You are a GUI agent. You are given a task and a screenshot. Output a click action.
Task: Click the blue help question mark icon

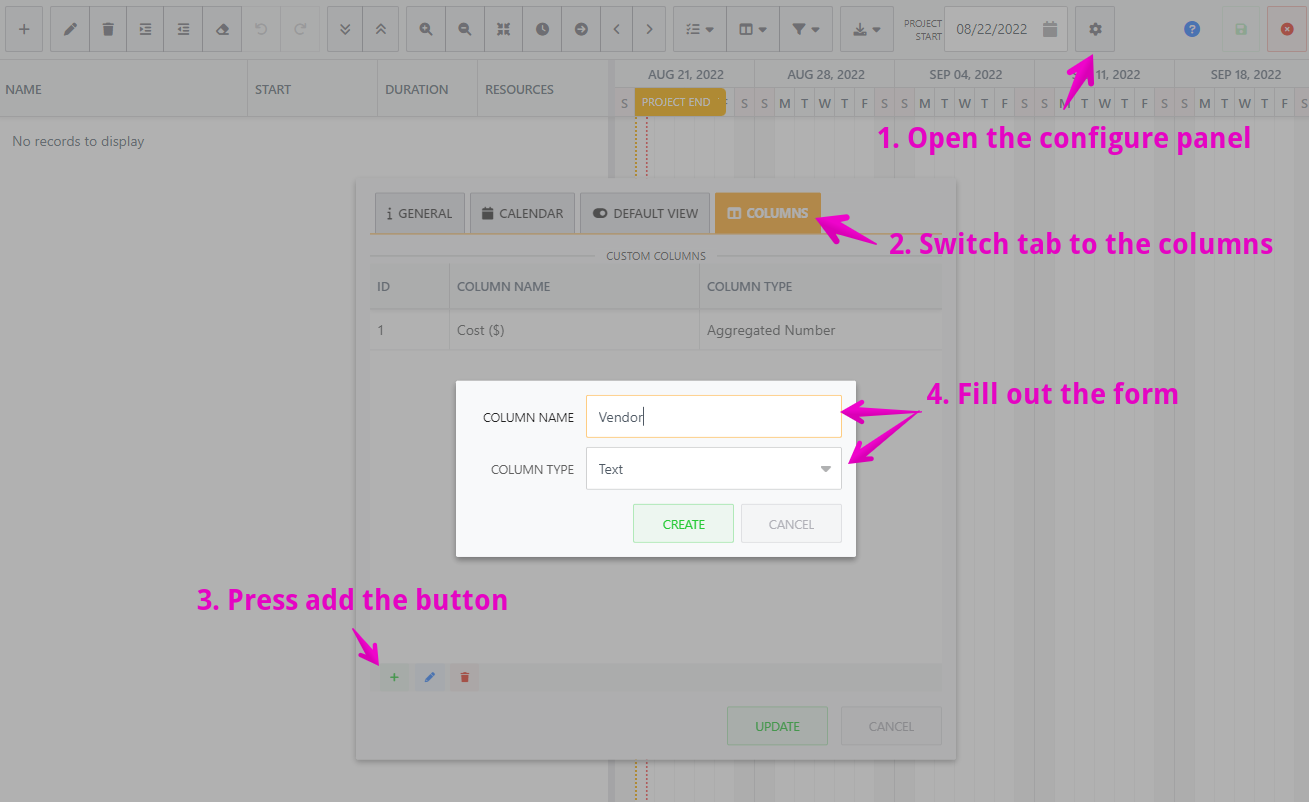(x=1191, y=29)
